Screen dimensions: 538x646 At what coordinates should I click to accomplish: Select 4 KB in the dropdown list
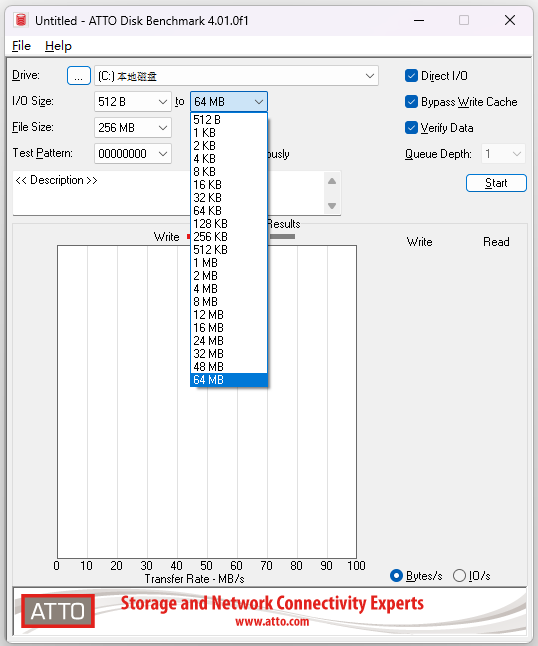click(229, 159)
